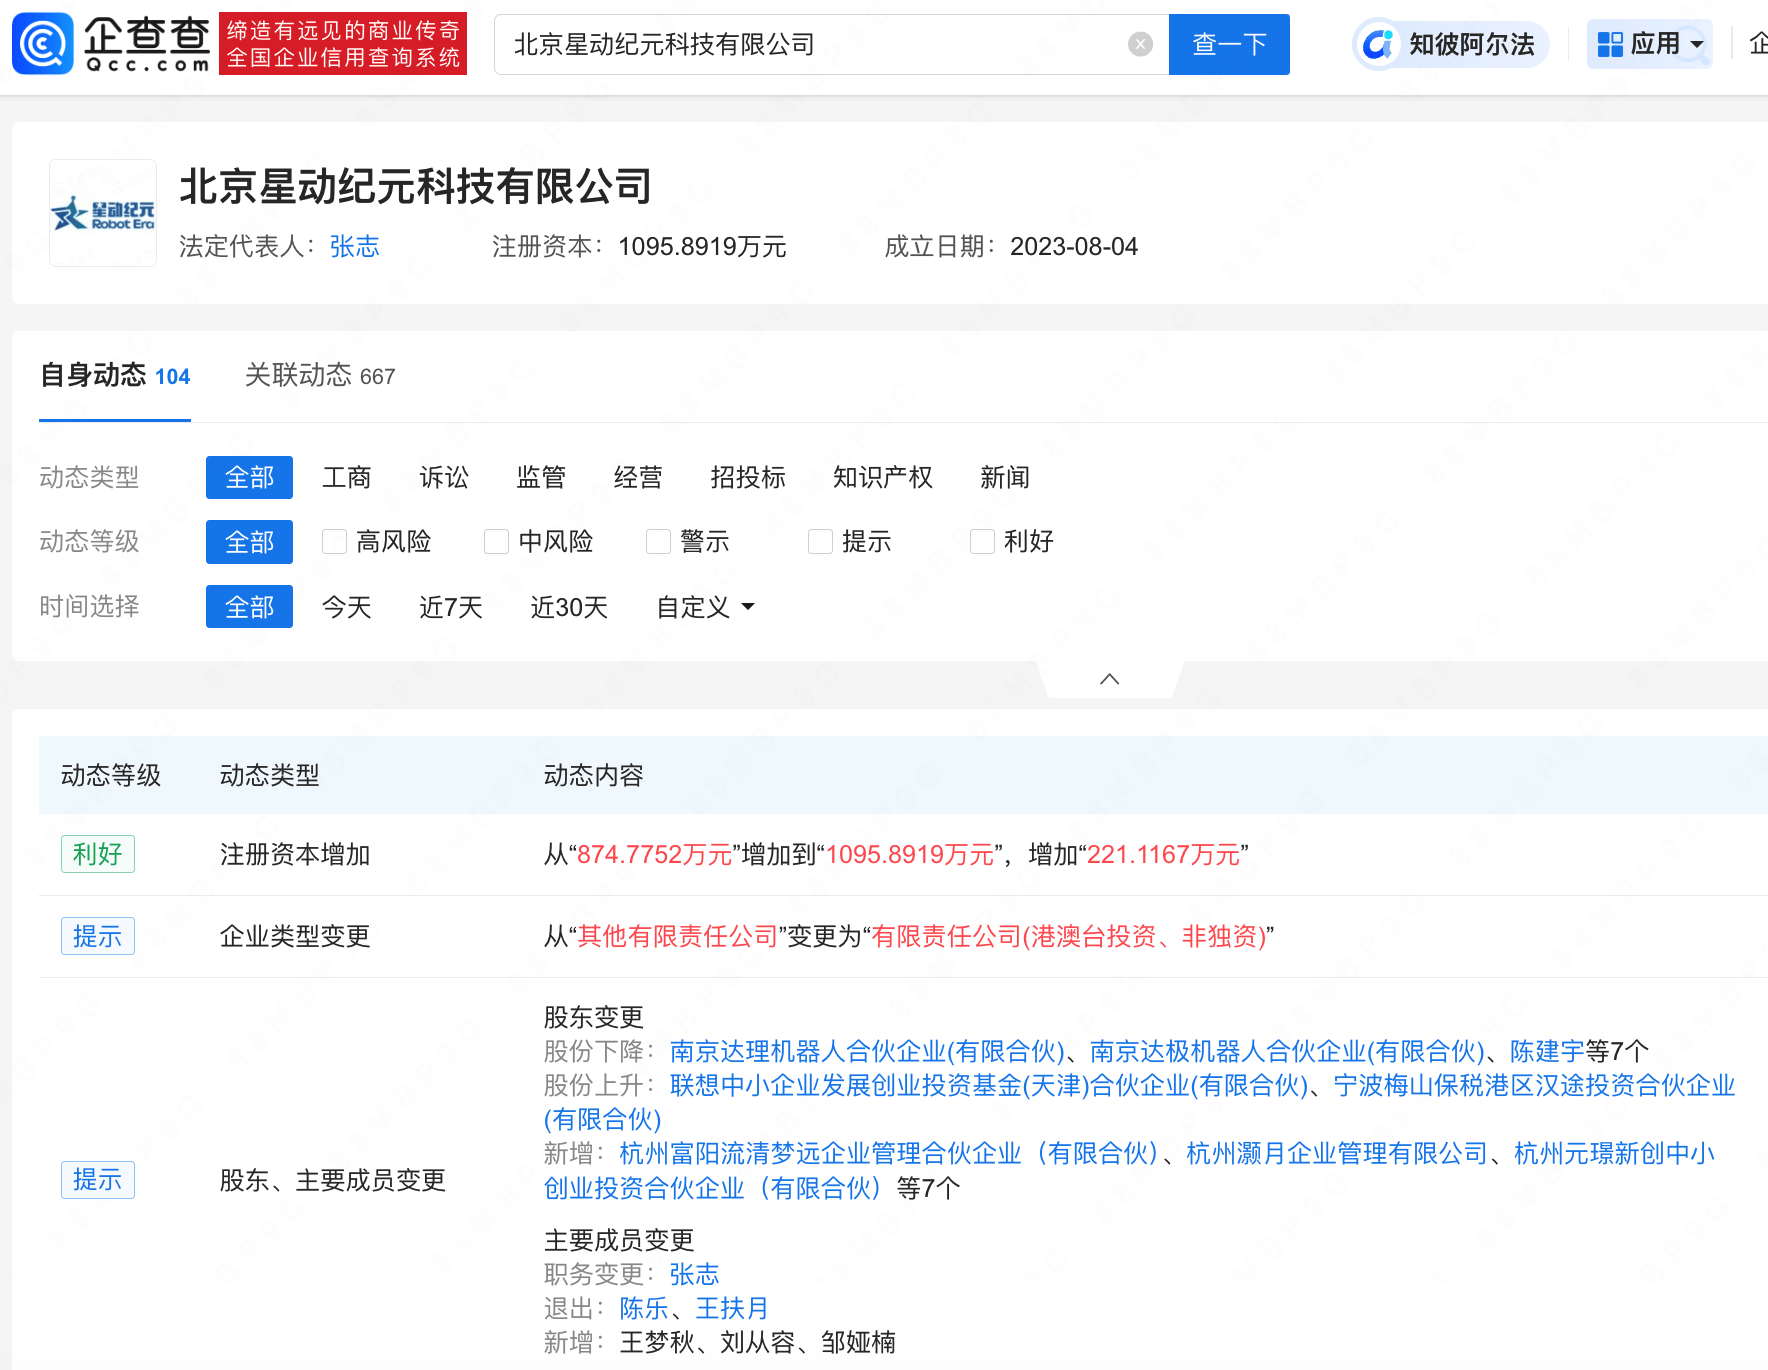The image size is (1768, 1370).
Task: Open 杭州富阳流清梦远企业管理合伙企业 link
Action: (x=889, y=1153)
